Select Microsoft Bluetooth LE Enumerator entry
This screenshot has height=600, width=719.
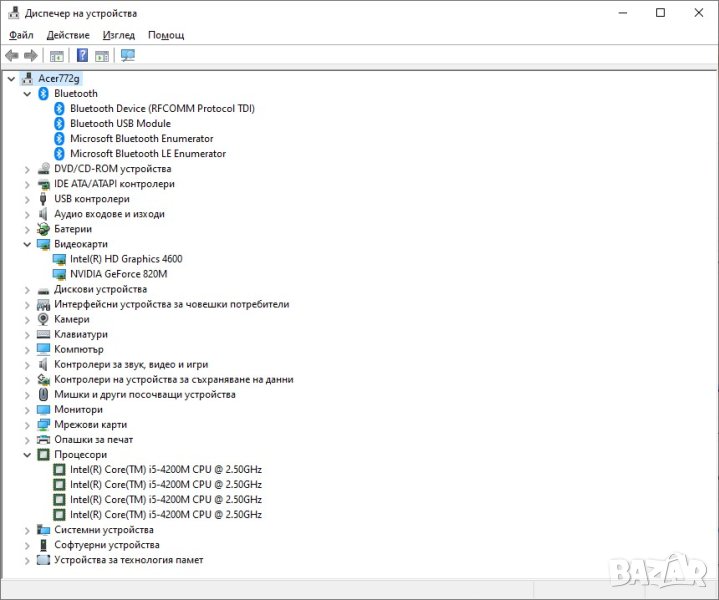tap(147, 154)
